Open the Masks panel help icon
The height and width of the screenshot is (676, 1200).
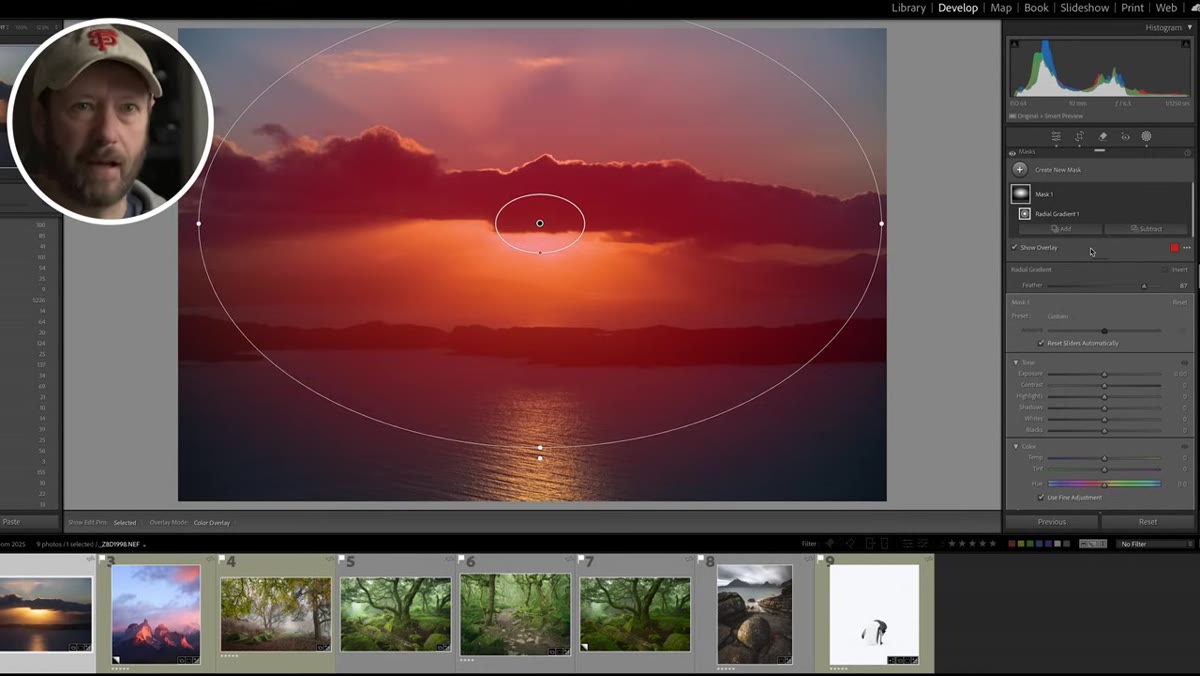click(1187, 152)
